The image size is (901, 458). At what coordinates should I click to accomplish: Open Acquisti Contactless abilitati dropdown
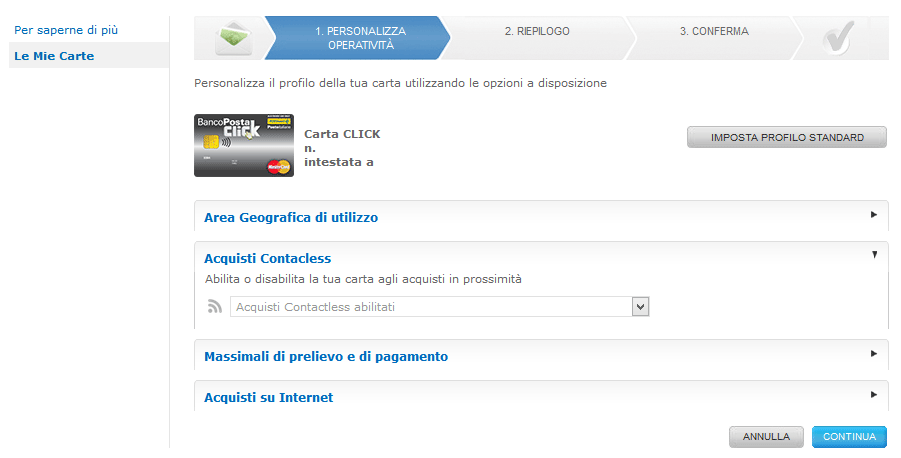coord(641,307)
